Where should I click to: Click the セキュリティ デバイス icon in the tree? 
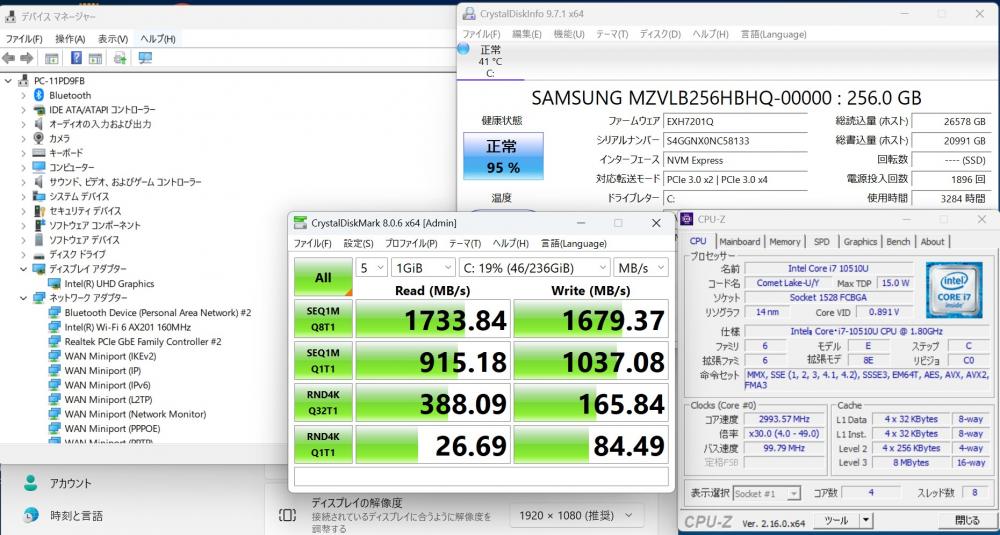point(39,211)
